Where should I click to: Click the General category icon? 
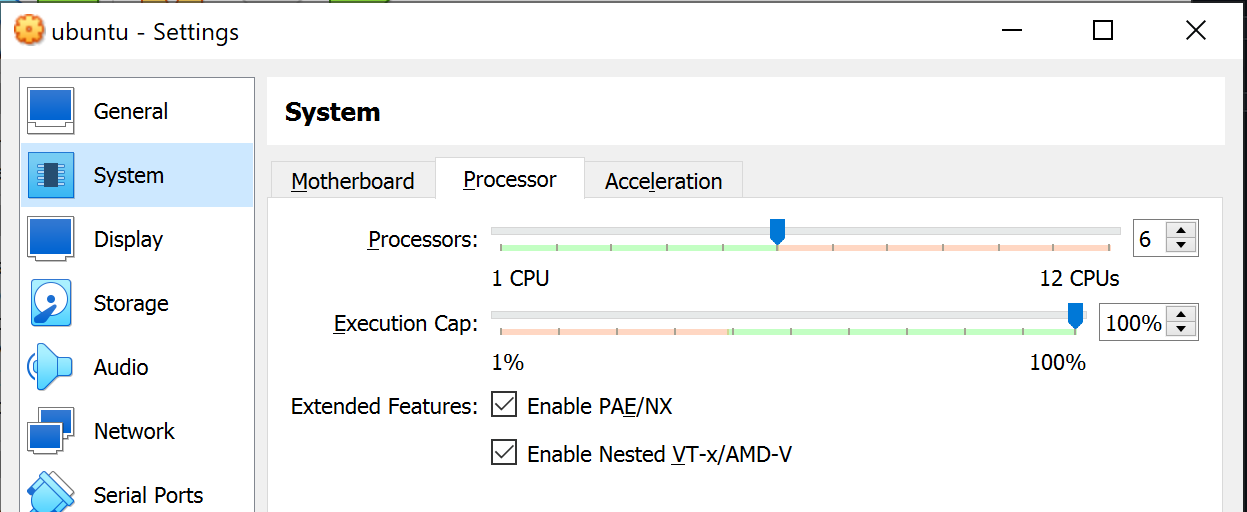tap(50, 111)
